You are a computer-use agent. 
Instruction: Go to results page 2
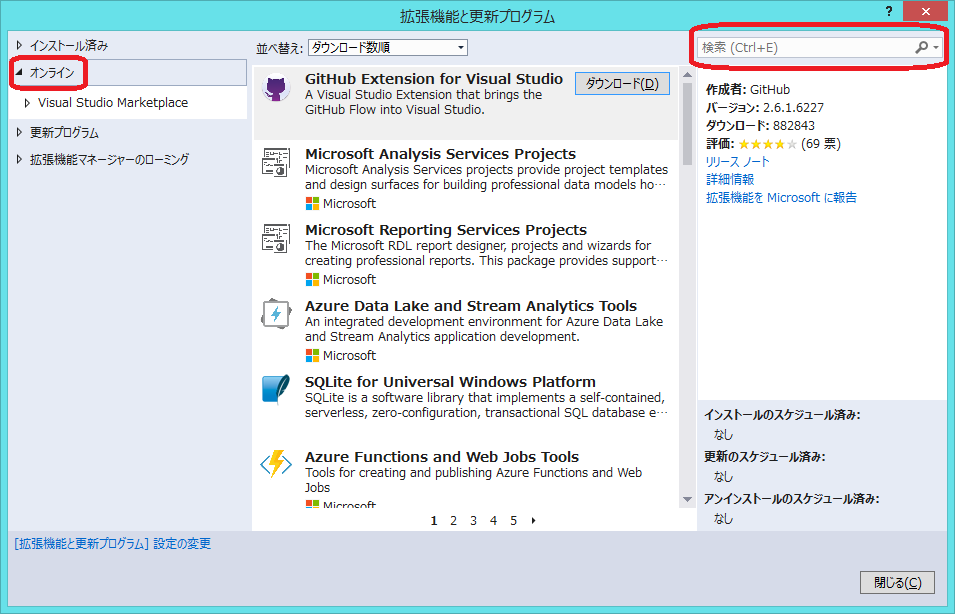pyautogui.click(x=453, y=521)
